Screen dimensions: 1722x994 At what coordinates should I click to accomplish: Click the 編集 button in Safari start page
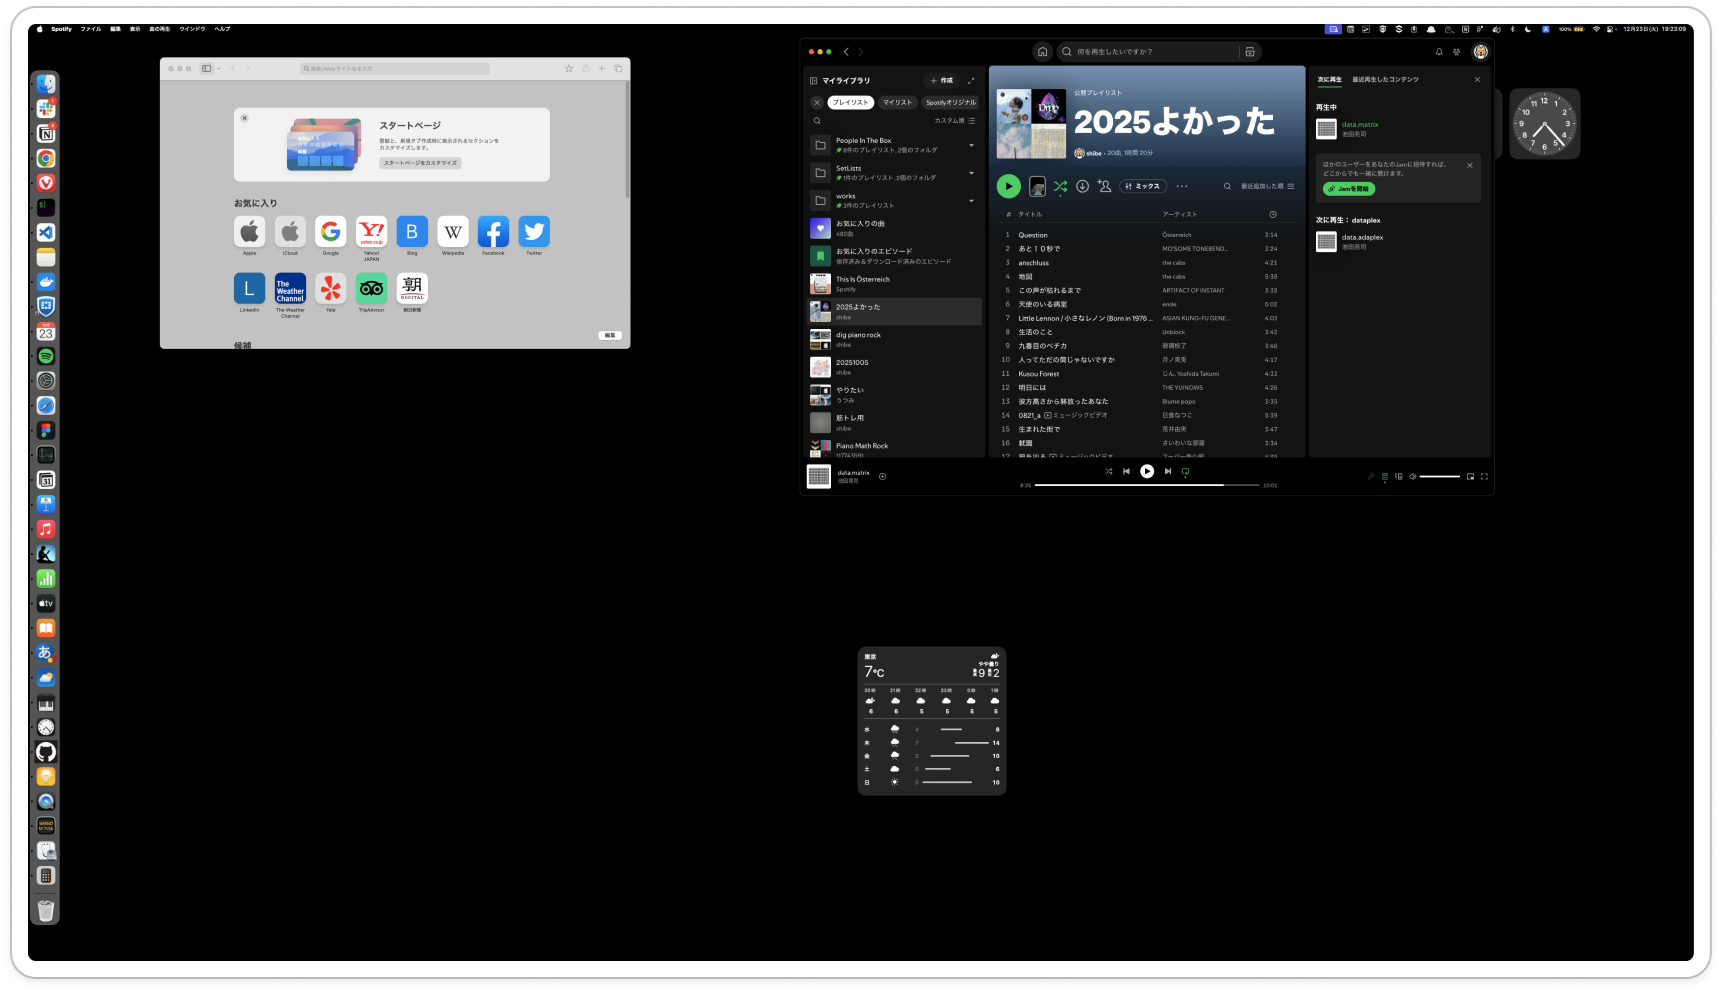[x=610, y=335]
